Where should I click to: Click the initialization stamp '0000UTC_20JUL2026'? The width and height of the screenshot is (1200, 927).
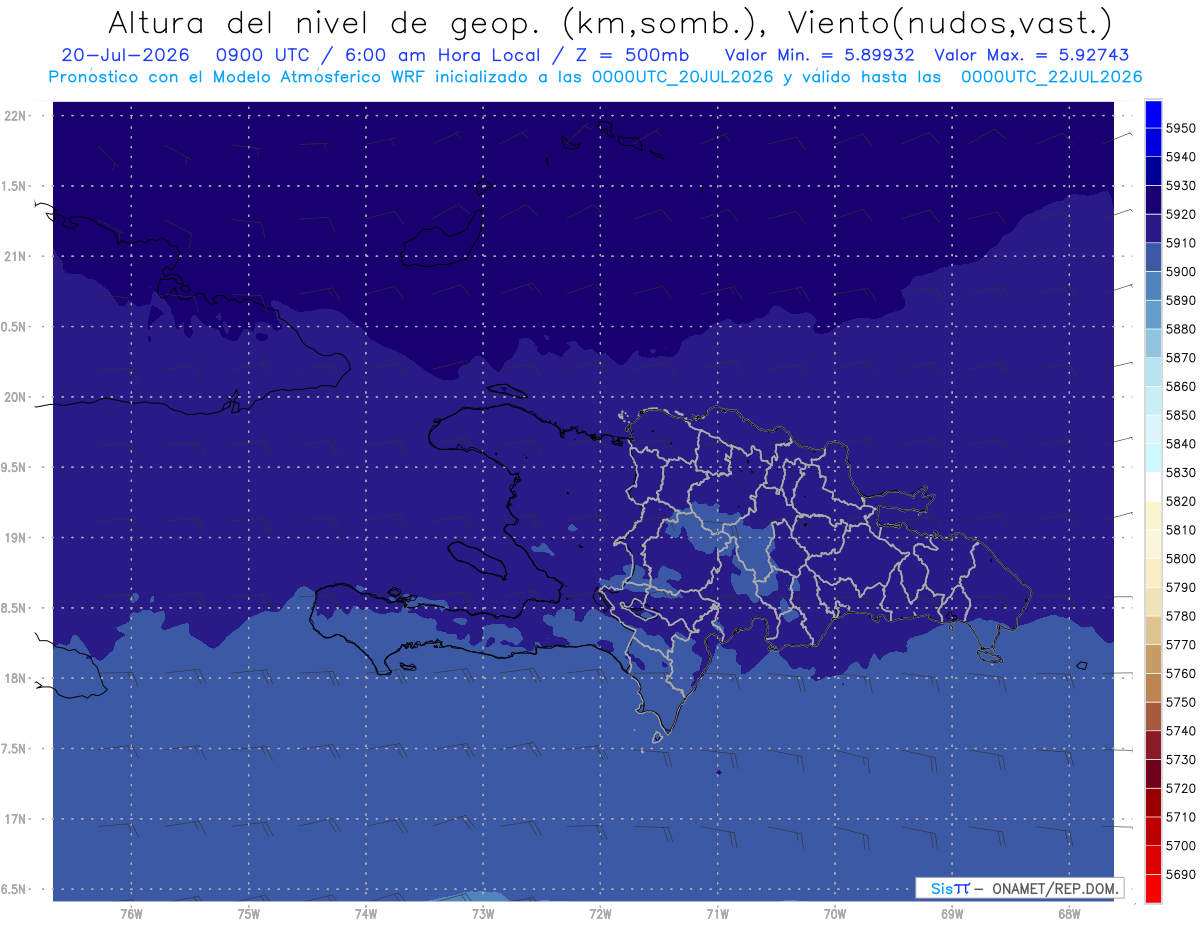click(x=682, y=76)
